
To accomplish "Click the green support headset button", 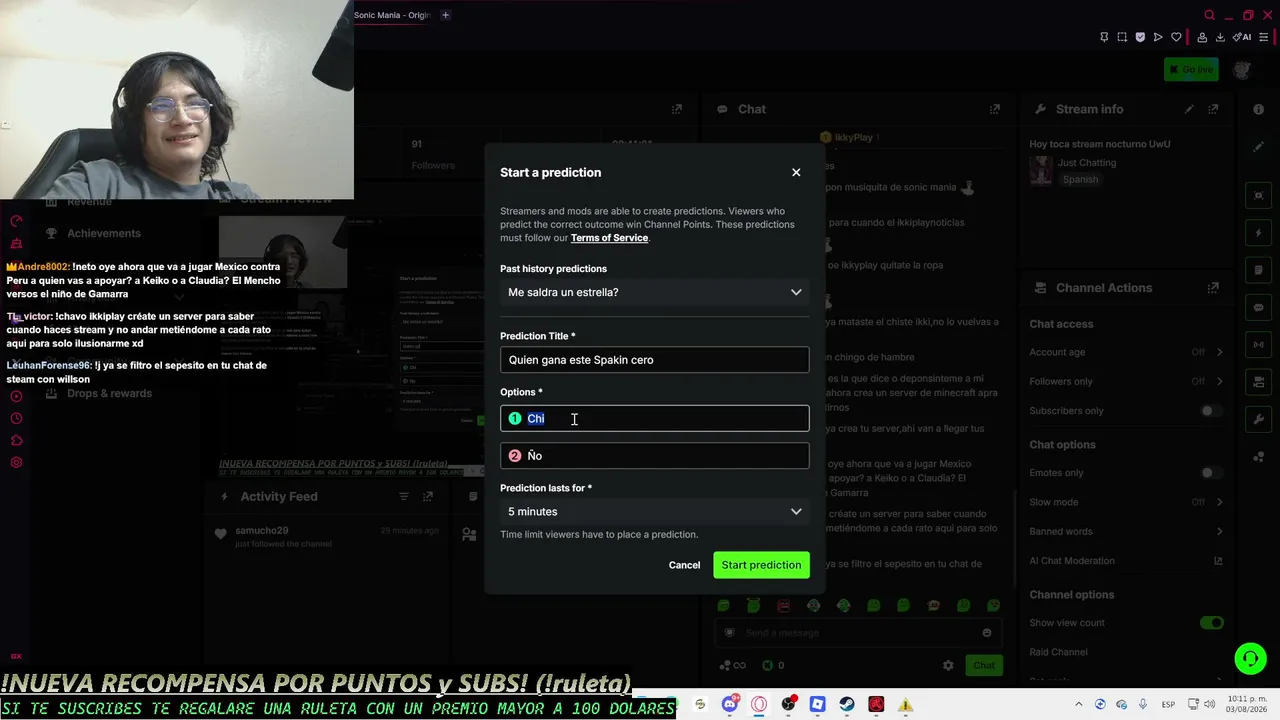I will [x=1250, y=659].
